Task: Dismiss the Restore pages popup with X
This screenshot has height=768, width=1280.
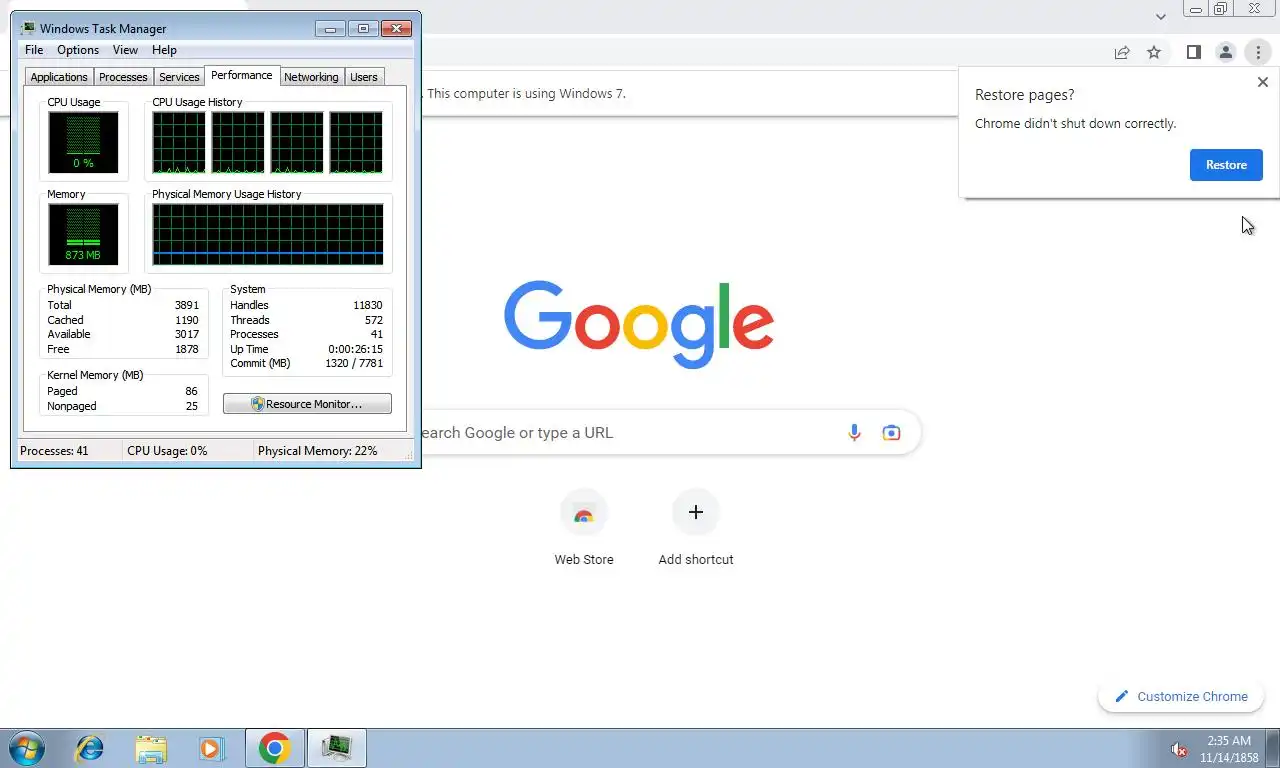Action: click(x=1262, y=82)
